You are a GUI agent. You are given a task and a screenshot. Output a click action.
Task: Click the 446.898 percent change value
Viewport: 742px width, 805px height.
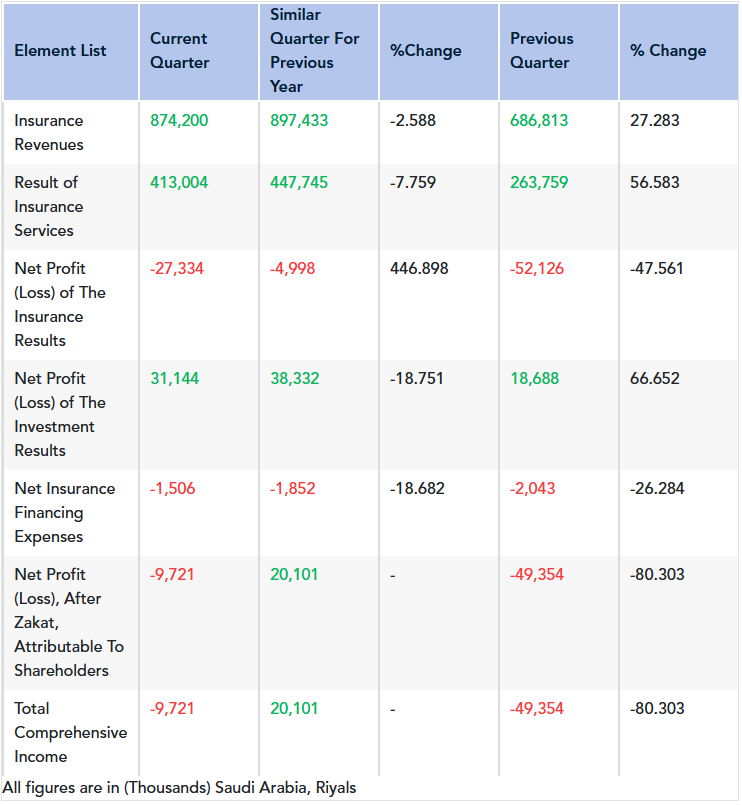click(x=419, y=269)
